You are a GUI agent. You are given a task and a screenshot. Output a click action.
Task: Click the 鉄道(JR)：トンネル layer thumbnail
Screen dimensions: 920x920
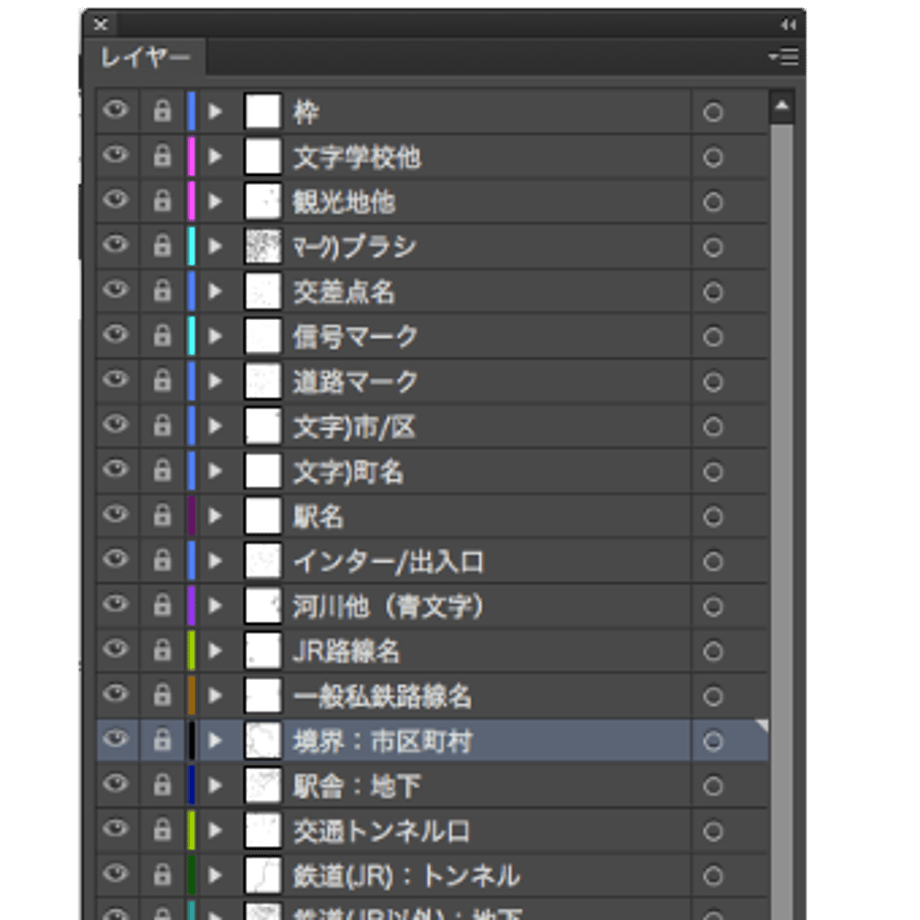click(x=263, y=875)
